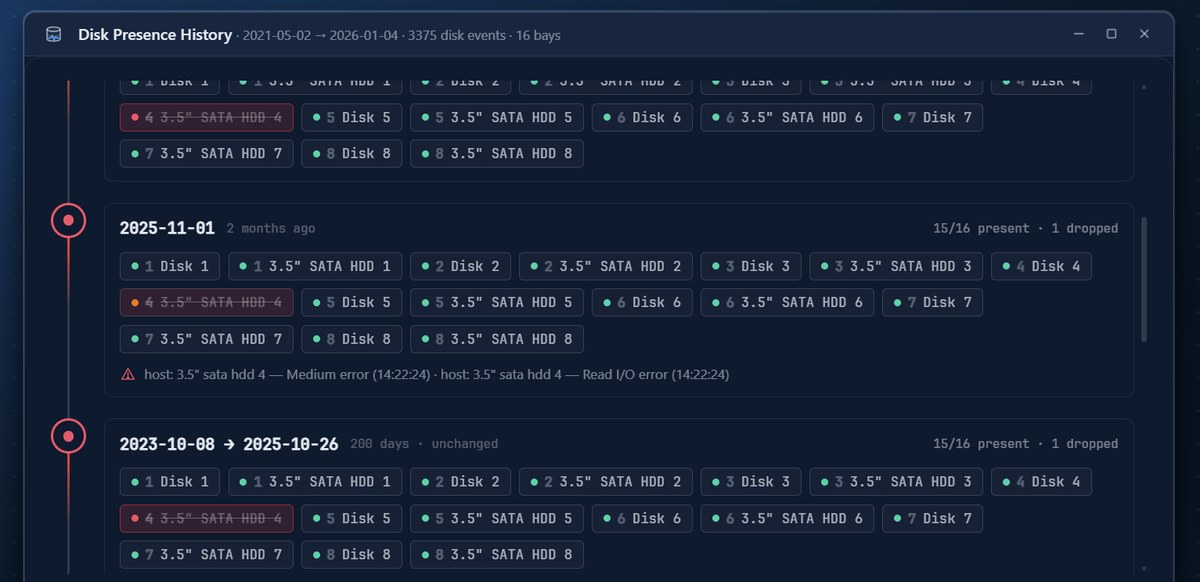
Task: Minimize the Disk Presence History window
Action: (x=1077, y=34)
